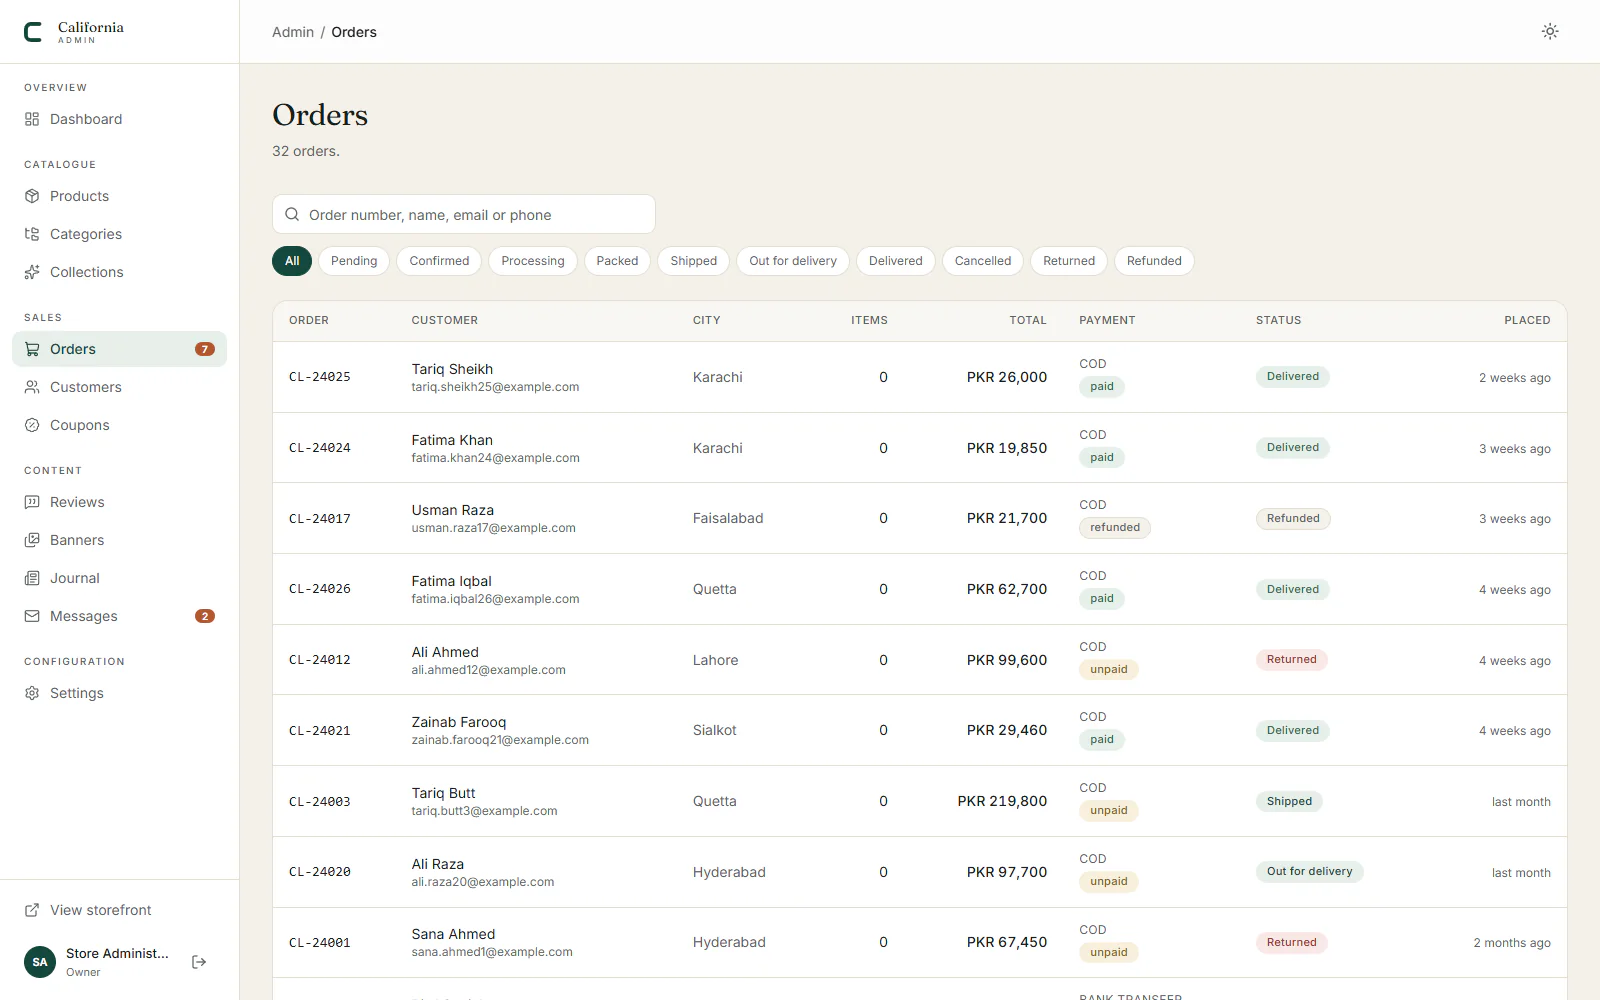Click the Orders count badge showing 7

click(205, 349)
